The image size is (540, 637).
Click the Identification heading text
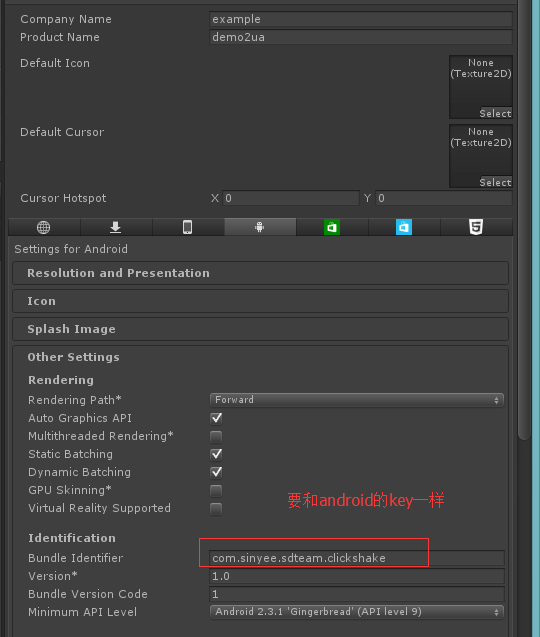pyautogui.click(x=72, y=538)
